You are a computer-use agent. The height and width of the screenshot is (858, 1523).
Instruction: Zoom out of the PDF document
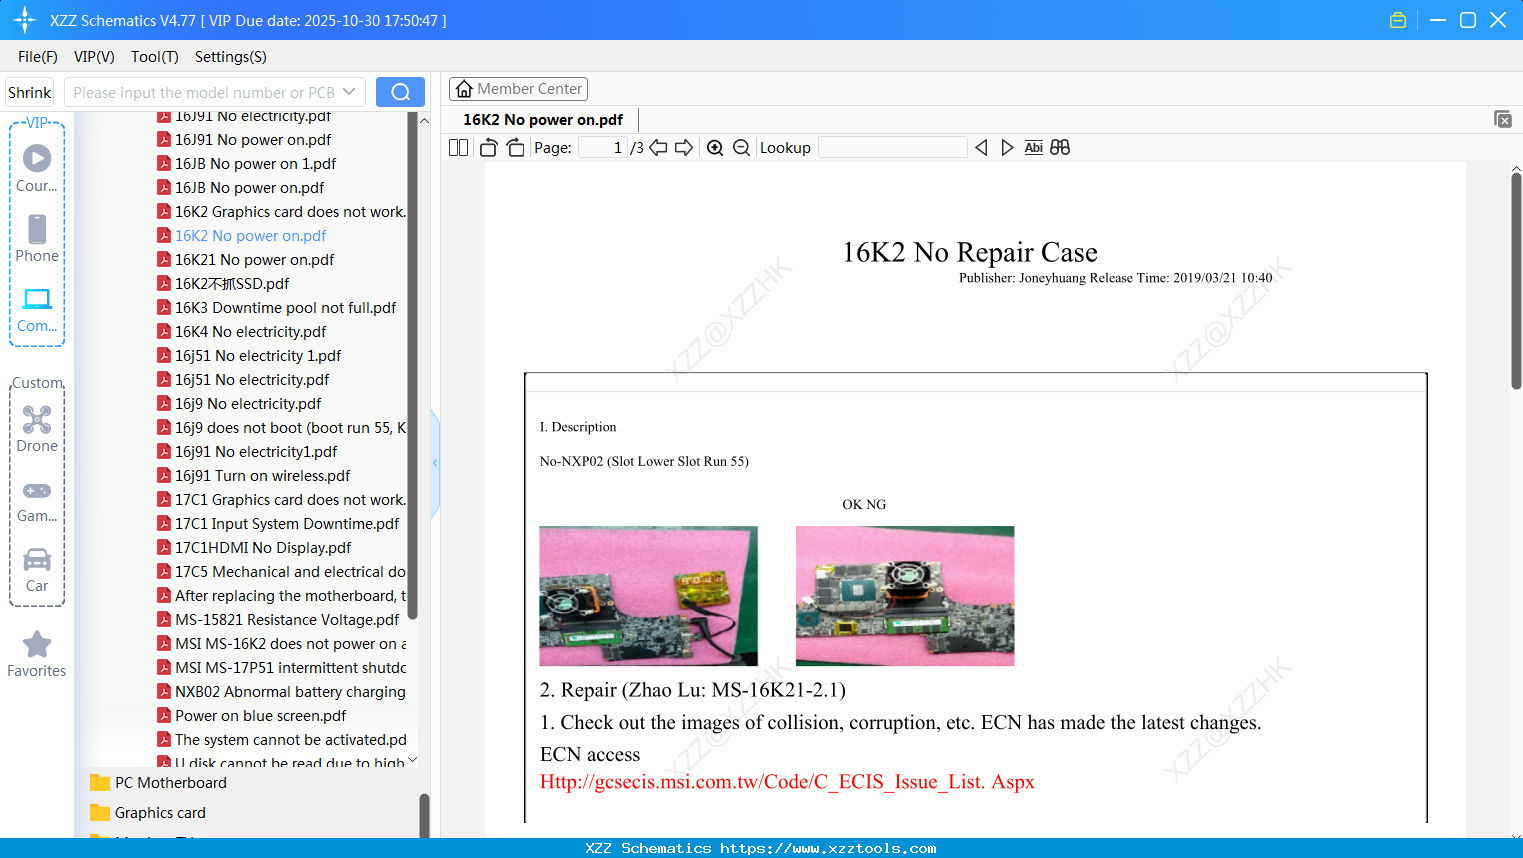click(x=741, y=148)
